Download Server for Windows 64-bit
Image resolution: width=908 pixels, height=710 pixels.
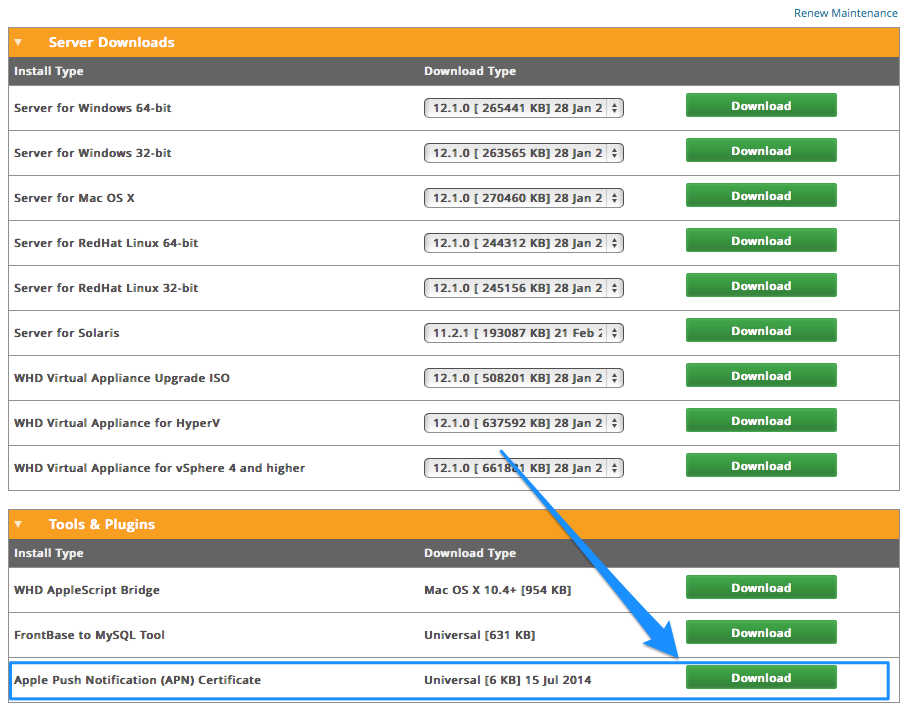(761, 105)
